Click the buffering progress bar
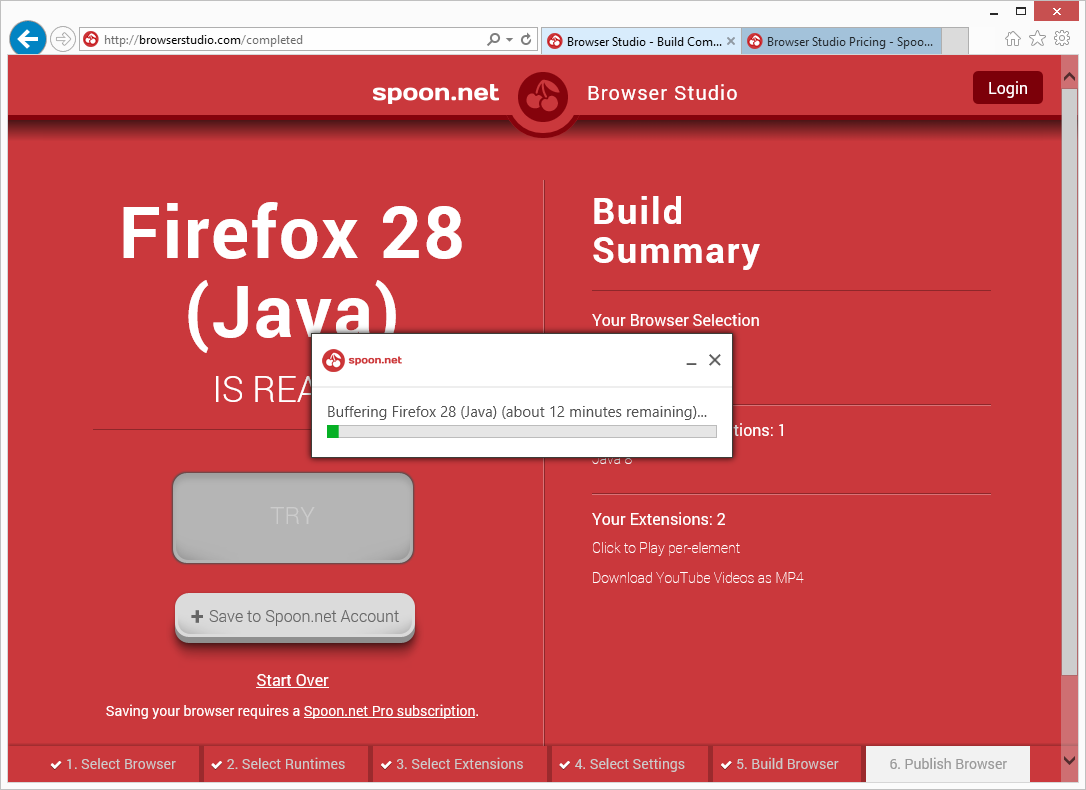The height and width of the screenshot is (790, 1086). pos(522,431)
